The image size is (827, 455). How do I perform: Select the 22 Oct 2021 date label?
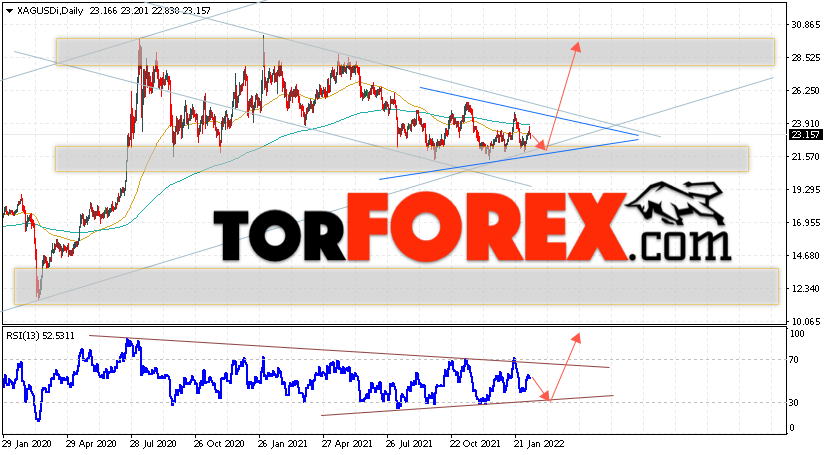tap(475, 443)
